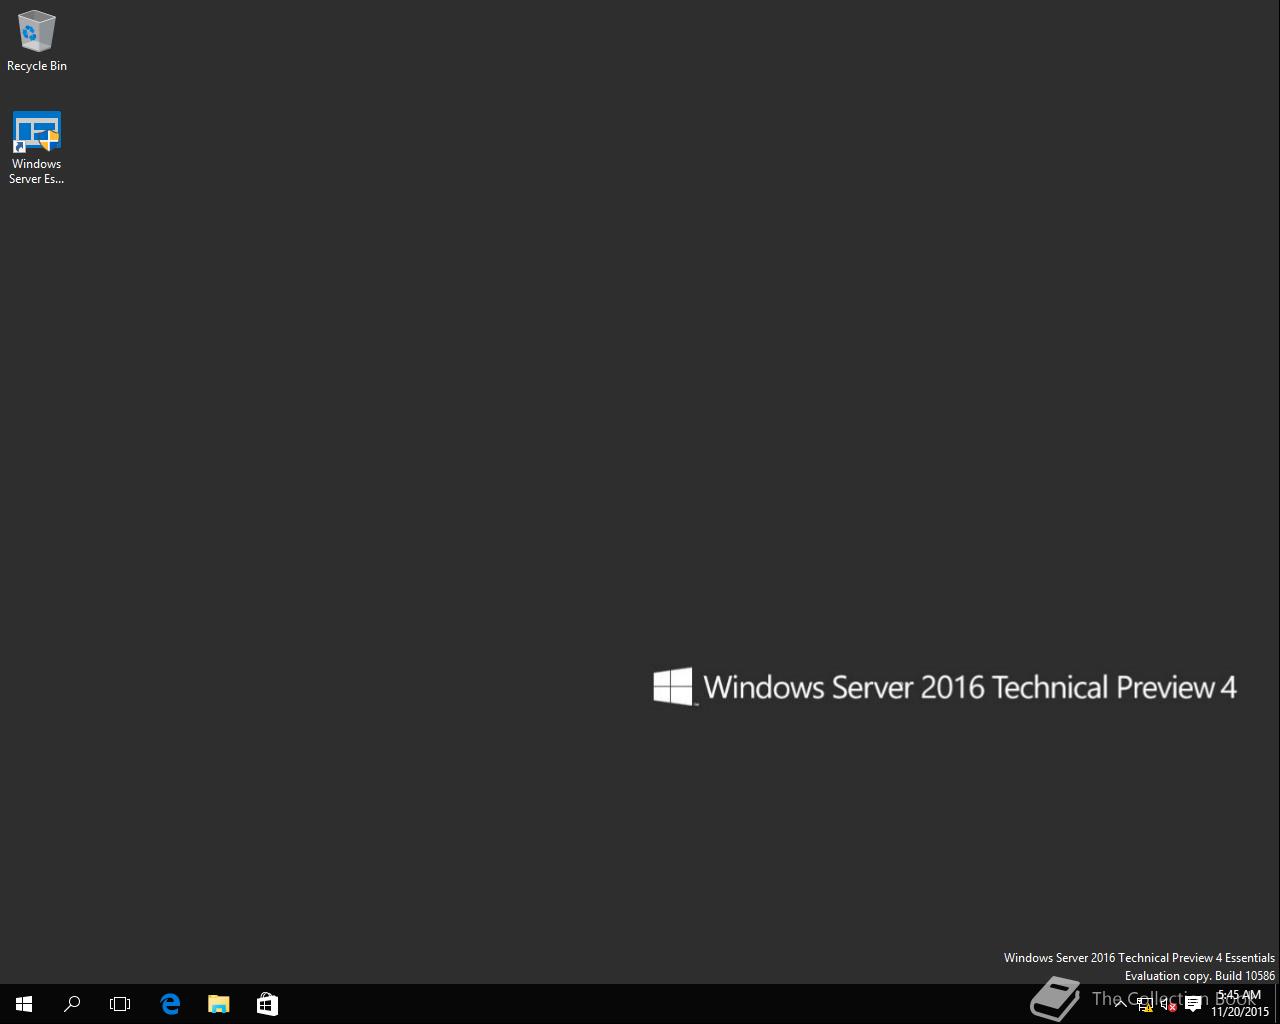Open Task View on the taskbar
1280x1024 pixels.
(120, 1004)
